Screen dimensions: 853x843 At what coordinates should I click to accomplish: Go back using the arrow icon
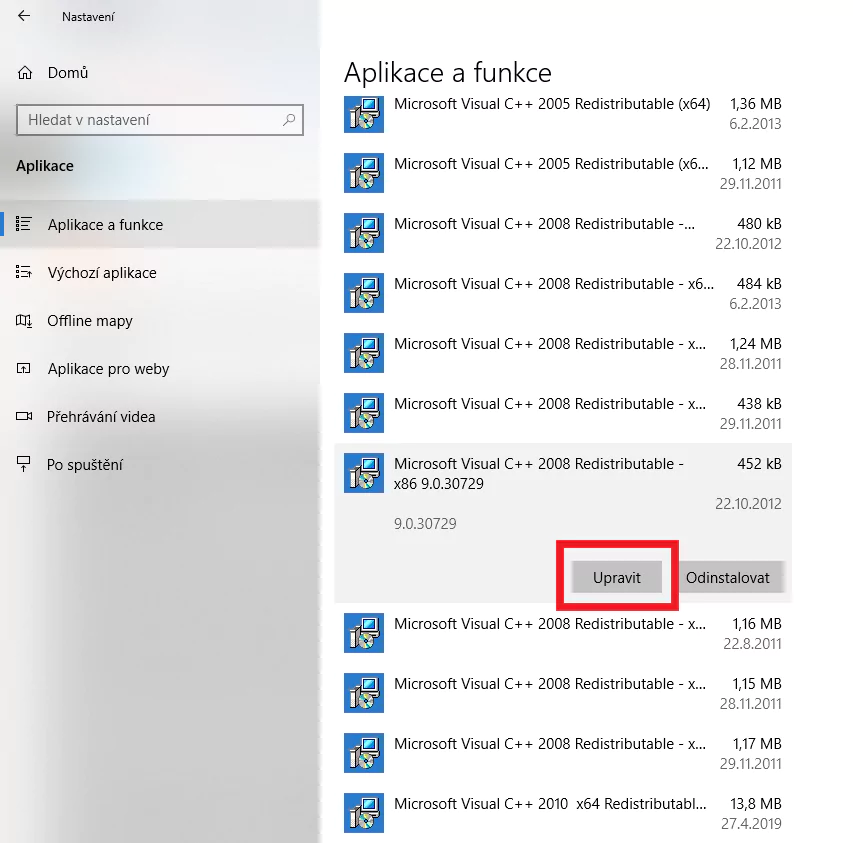[24, 16]
